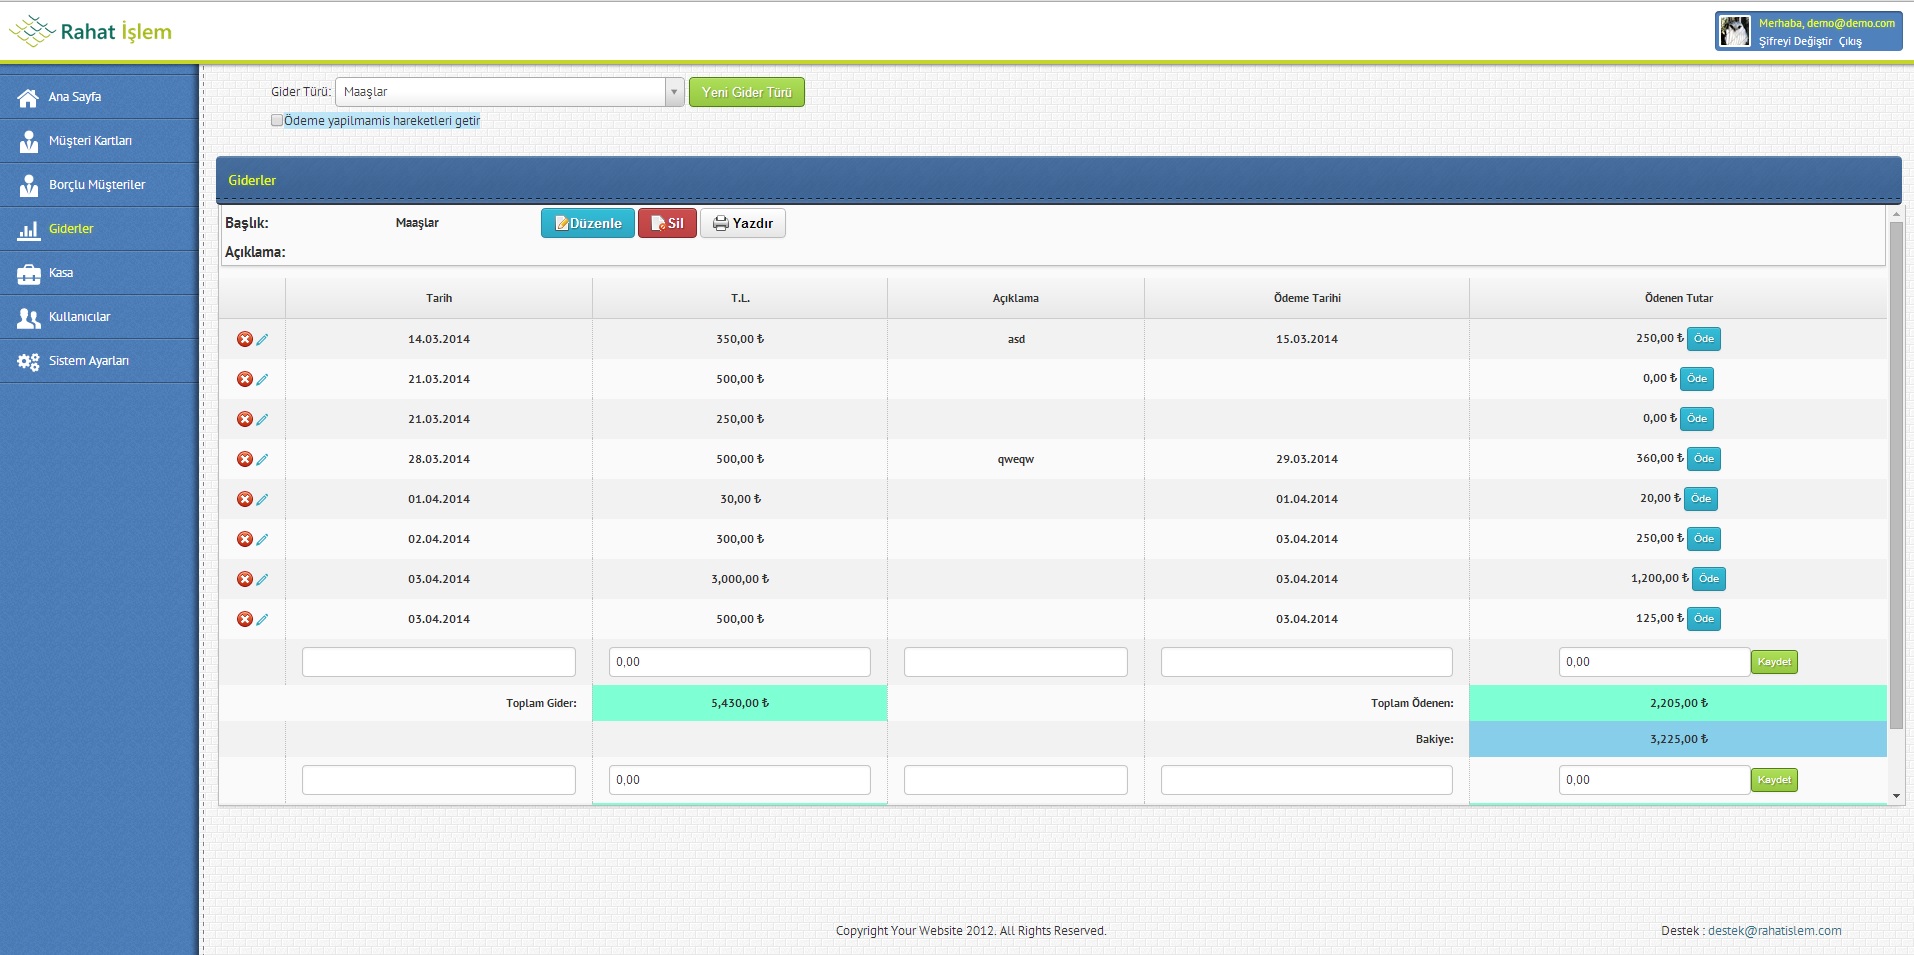The width and height of the screenshot is (1914, 955).
Task: Click the Şifreyi Değiştir link
Action: click(x=1795, y=41)
